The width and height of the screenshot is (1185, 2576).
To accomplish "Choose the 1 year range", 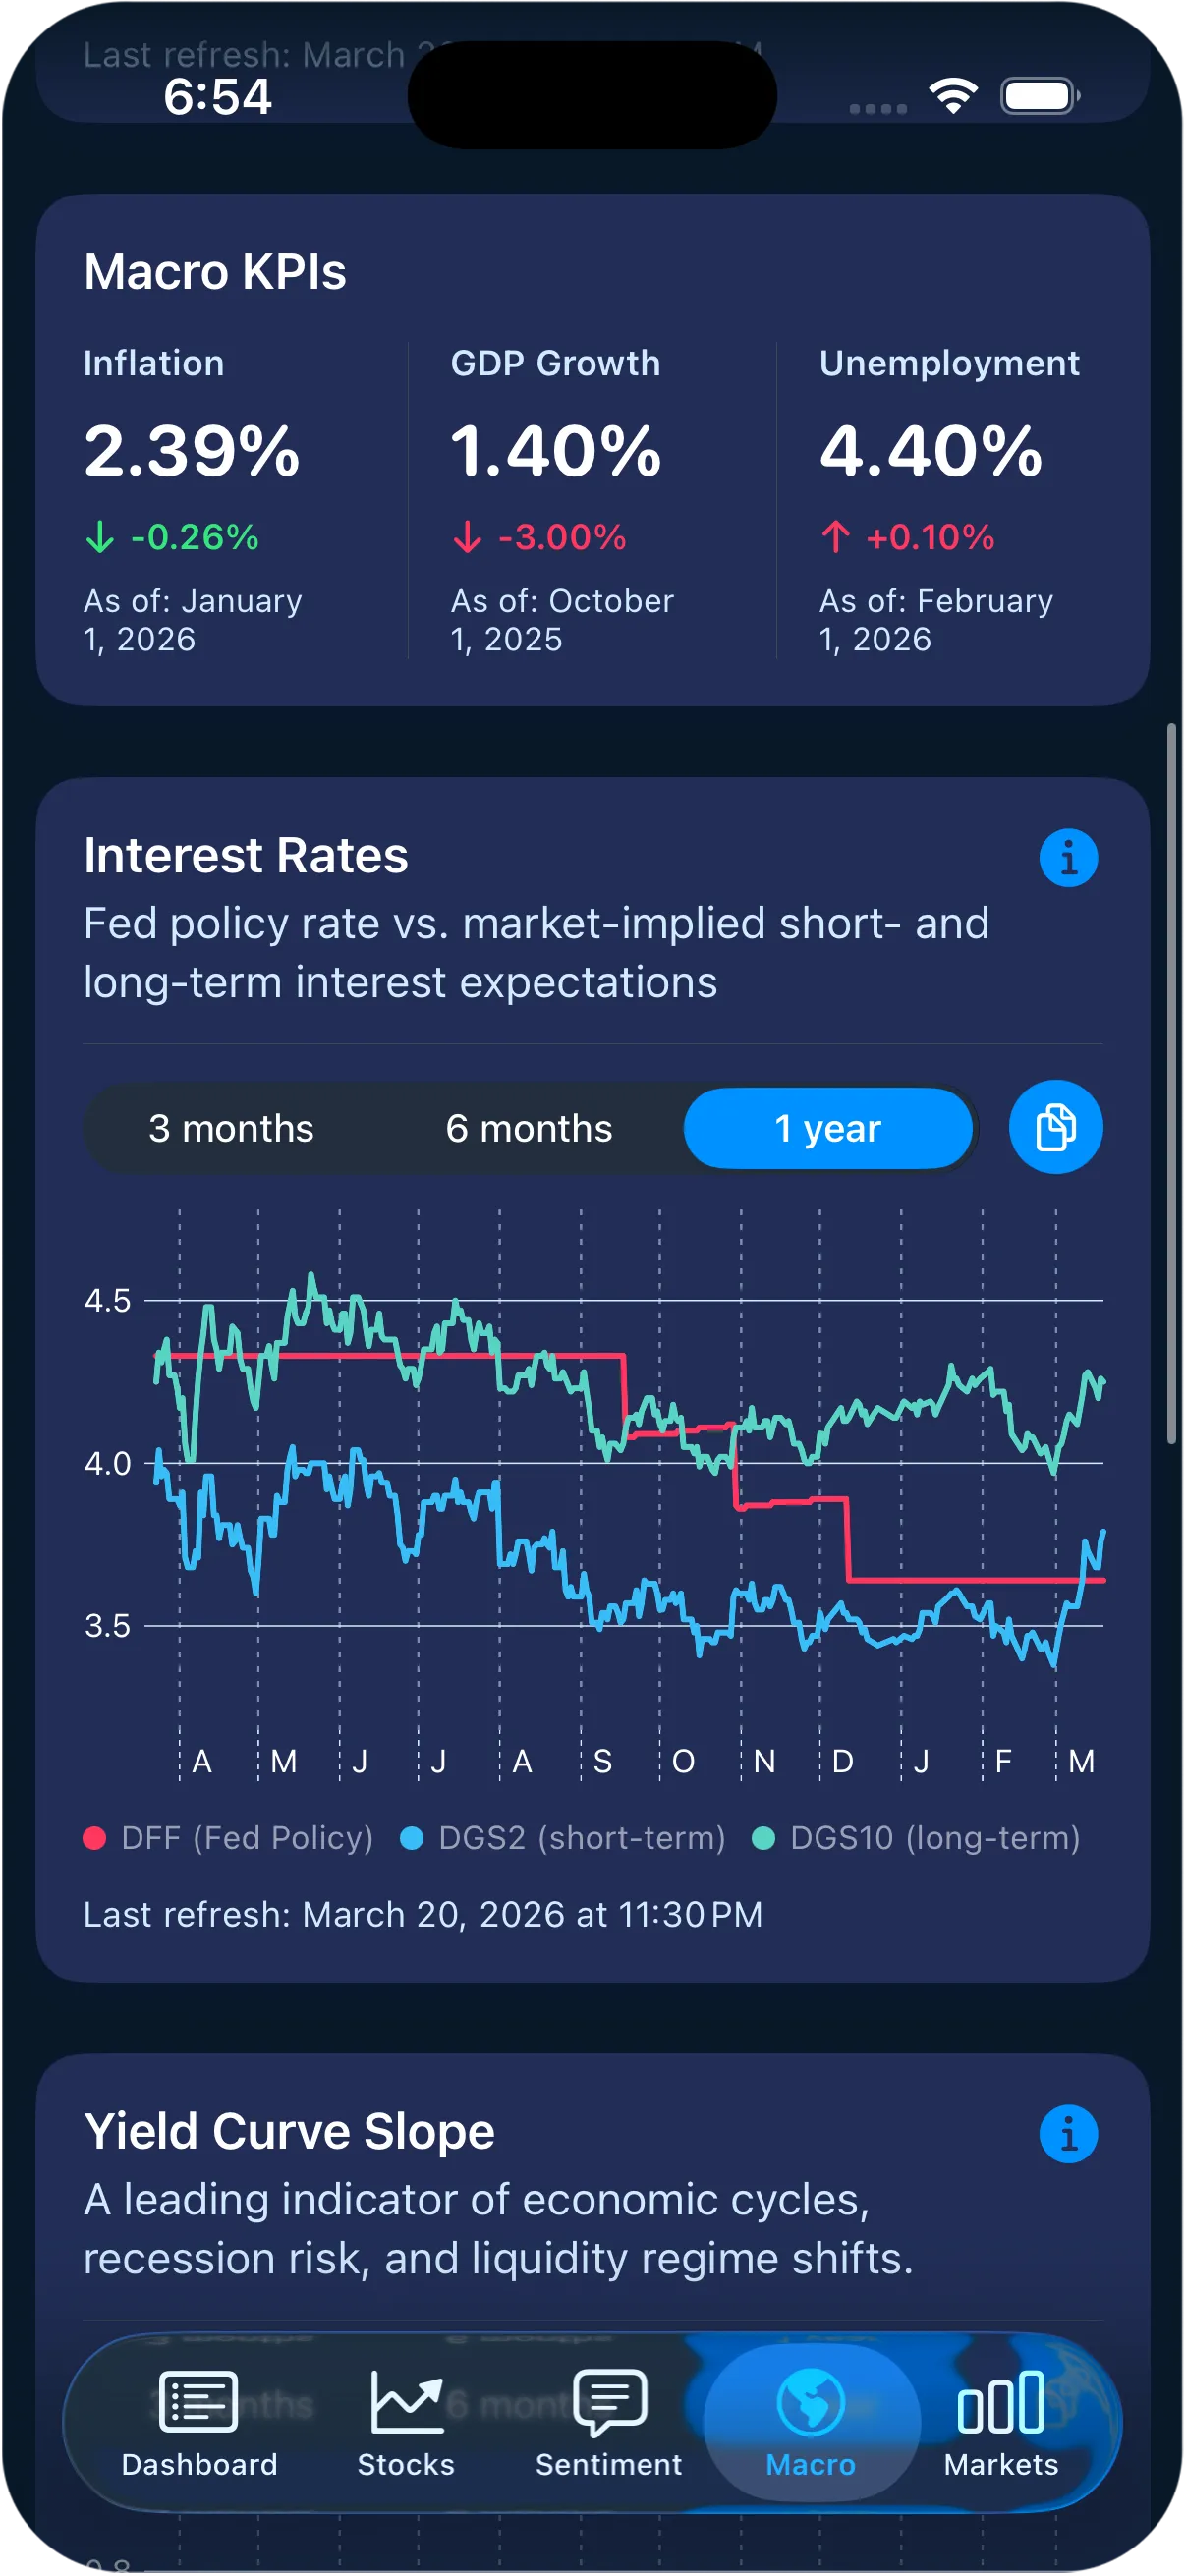I will pyautogui.click(x=828, y=1128).
